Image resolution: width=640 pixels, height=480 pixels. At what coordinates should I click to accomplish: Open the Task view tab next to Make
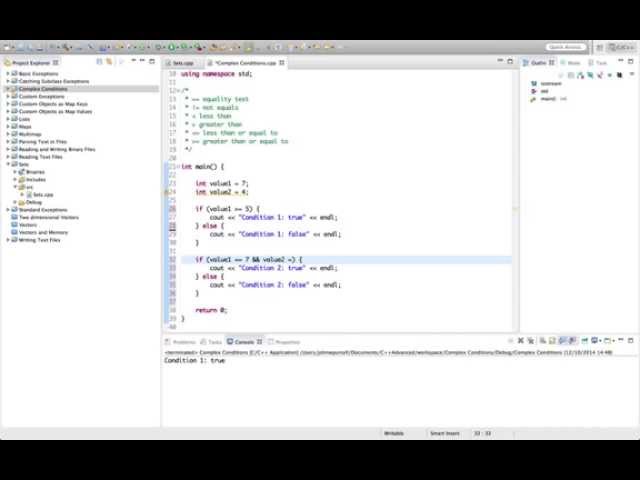(x=598, y=62)
